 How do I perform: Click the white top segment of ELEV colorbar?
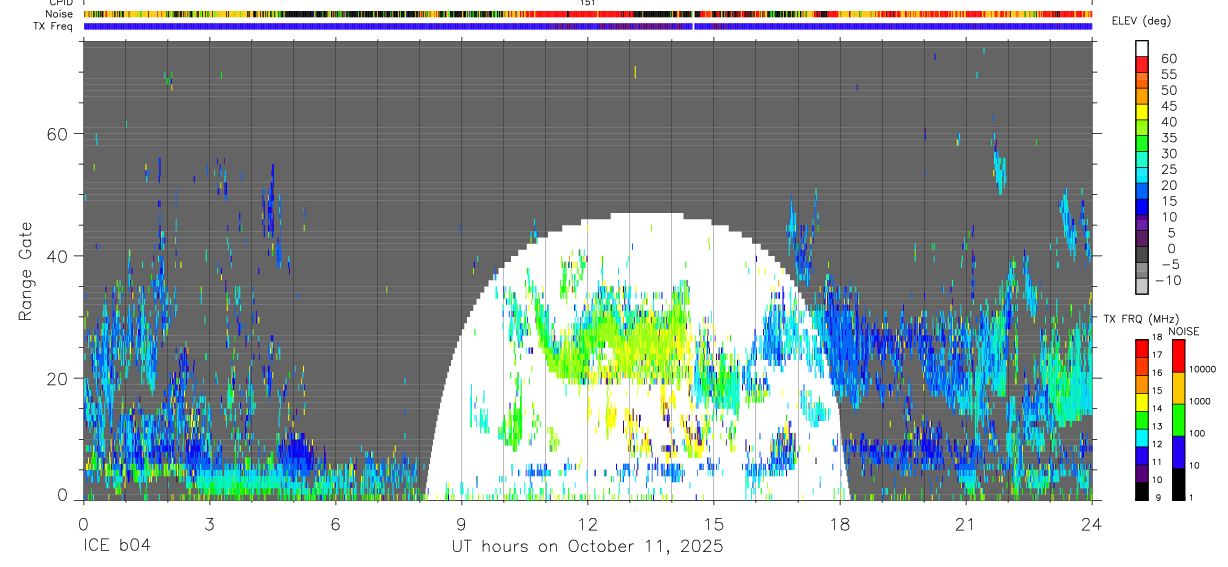tap(1142, 48)
